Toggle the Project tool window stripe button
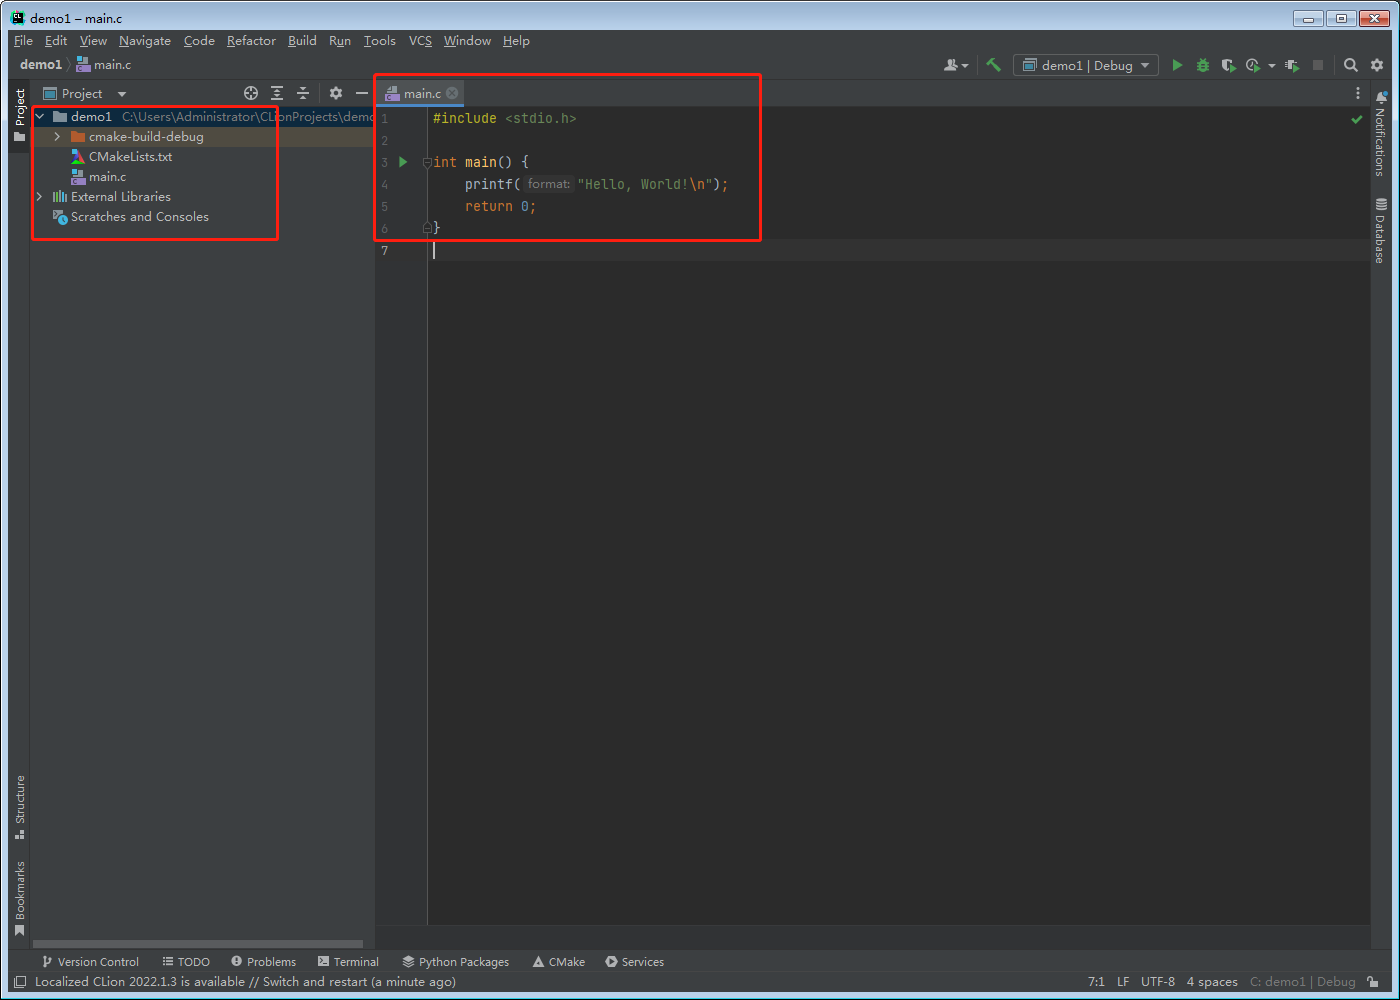Viewport: 1400px width, 1000px height. [x=19, y=115]
